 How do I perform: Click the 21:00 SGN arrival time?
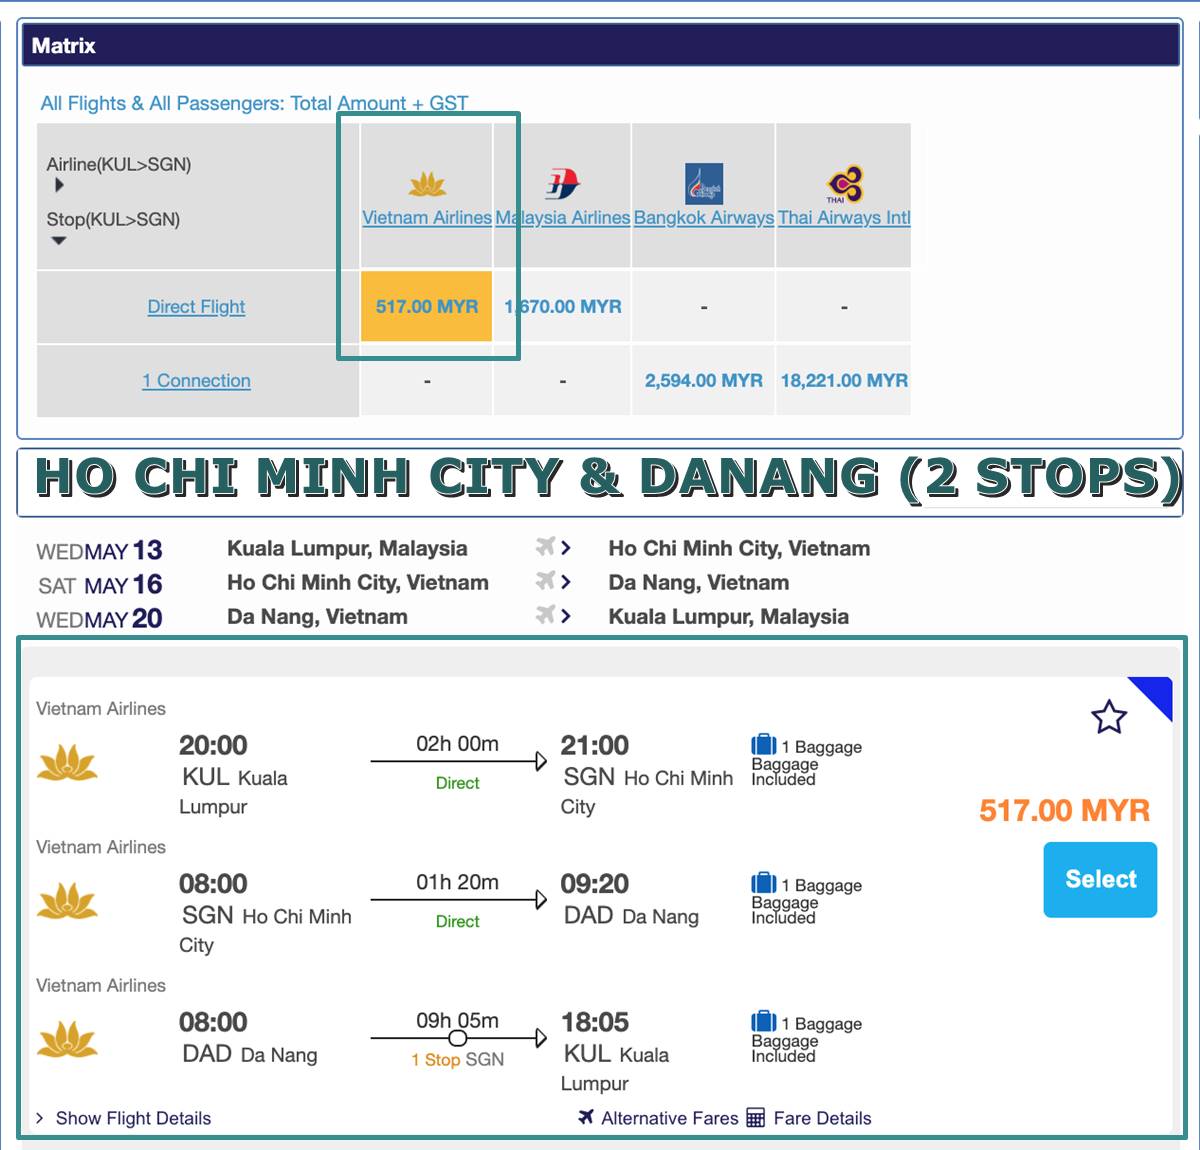594,745
